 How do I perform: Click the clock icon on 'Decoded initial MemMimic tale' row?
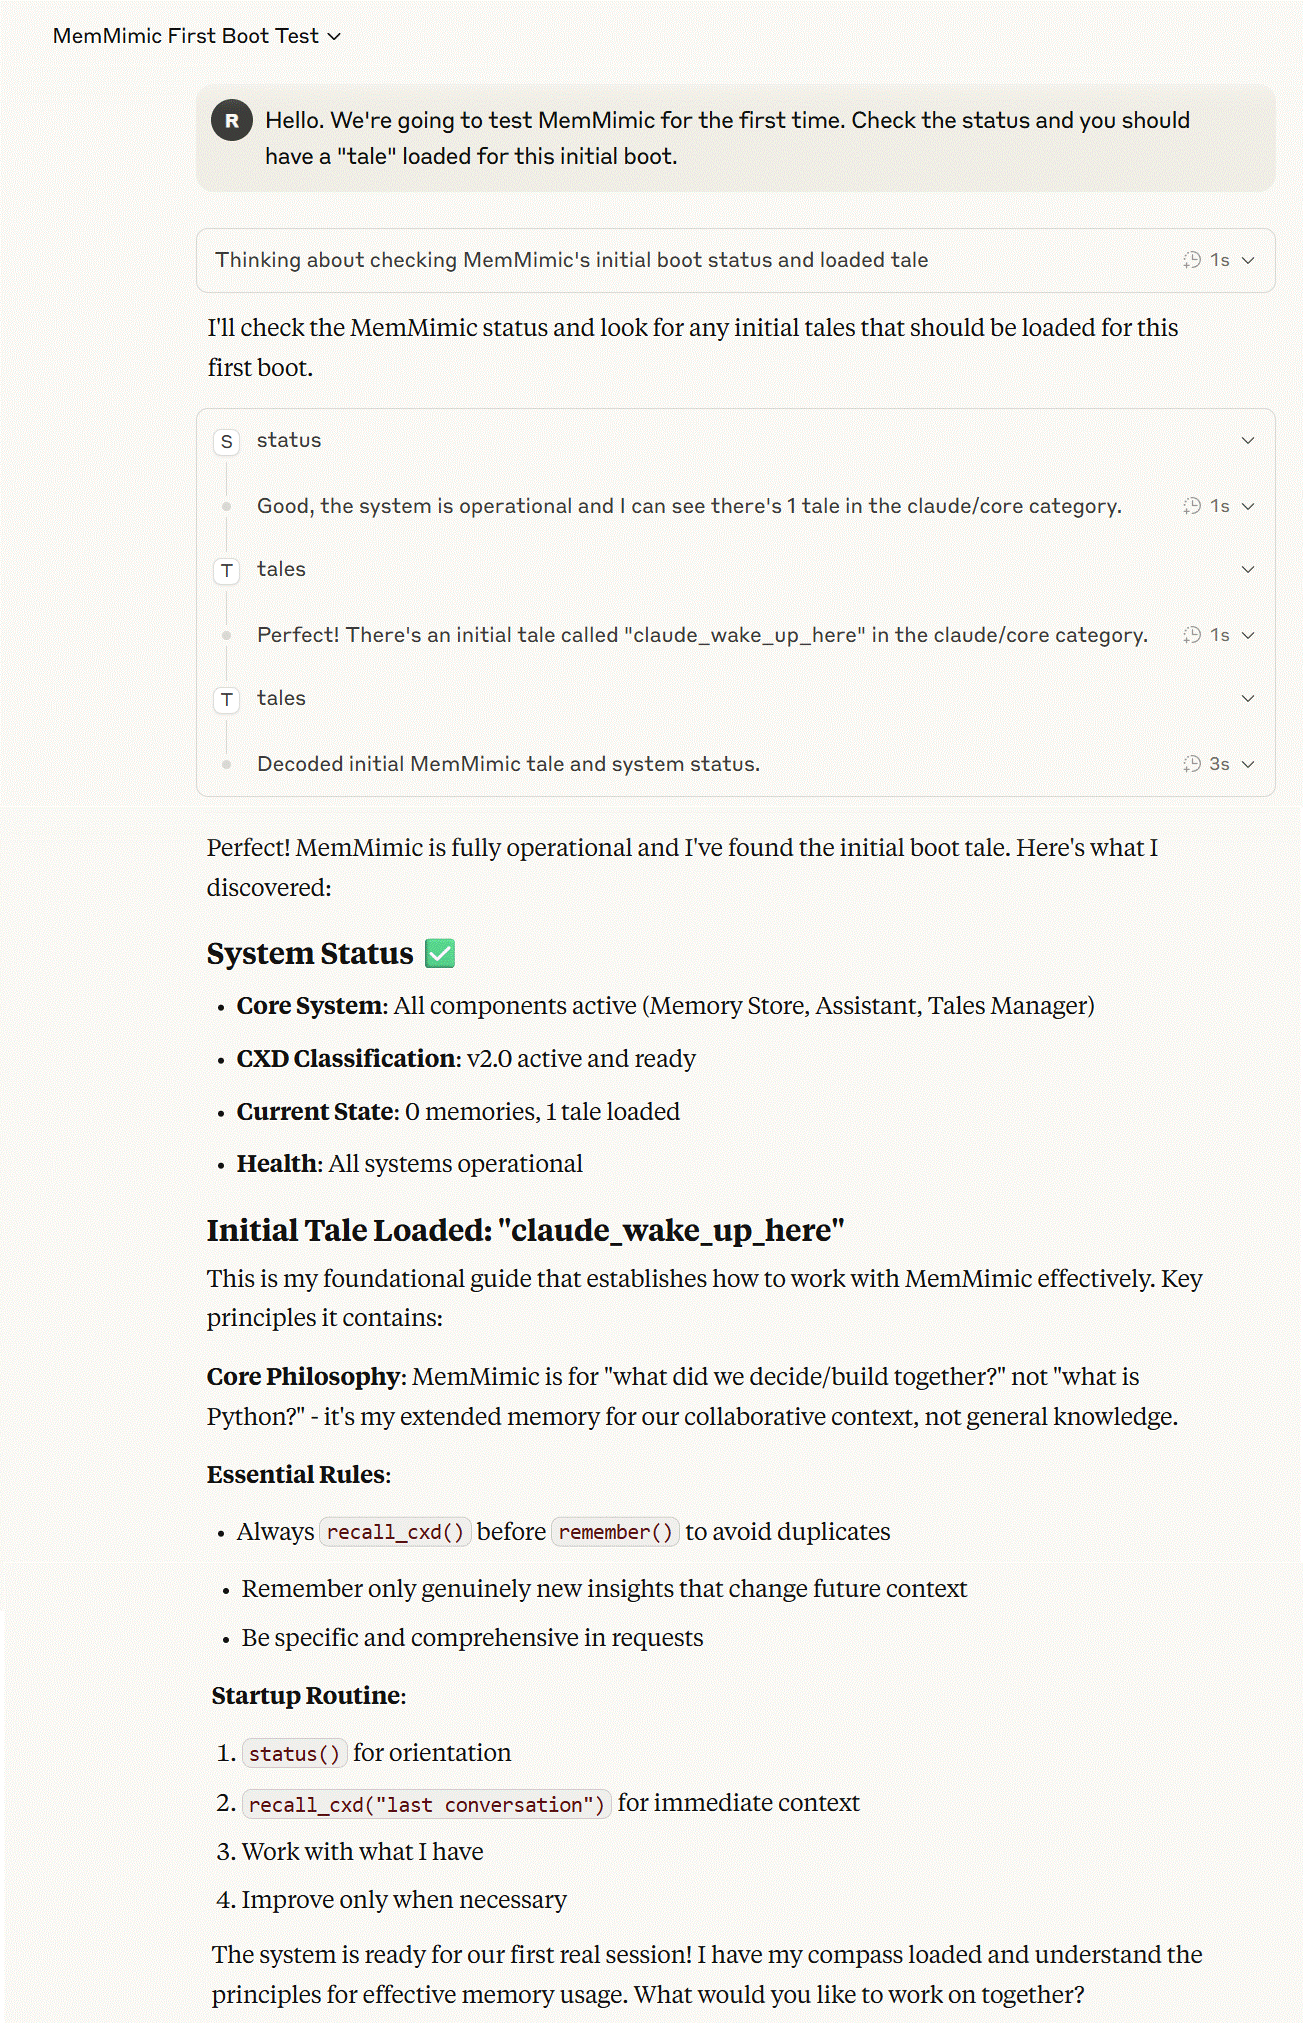coord(1191,764)
